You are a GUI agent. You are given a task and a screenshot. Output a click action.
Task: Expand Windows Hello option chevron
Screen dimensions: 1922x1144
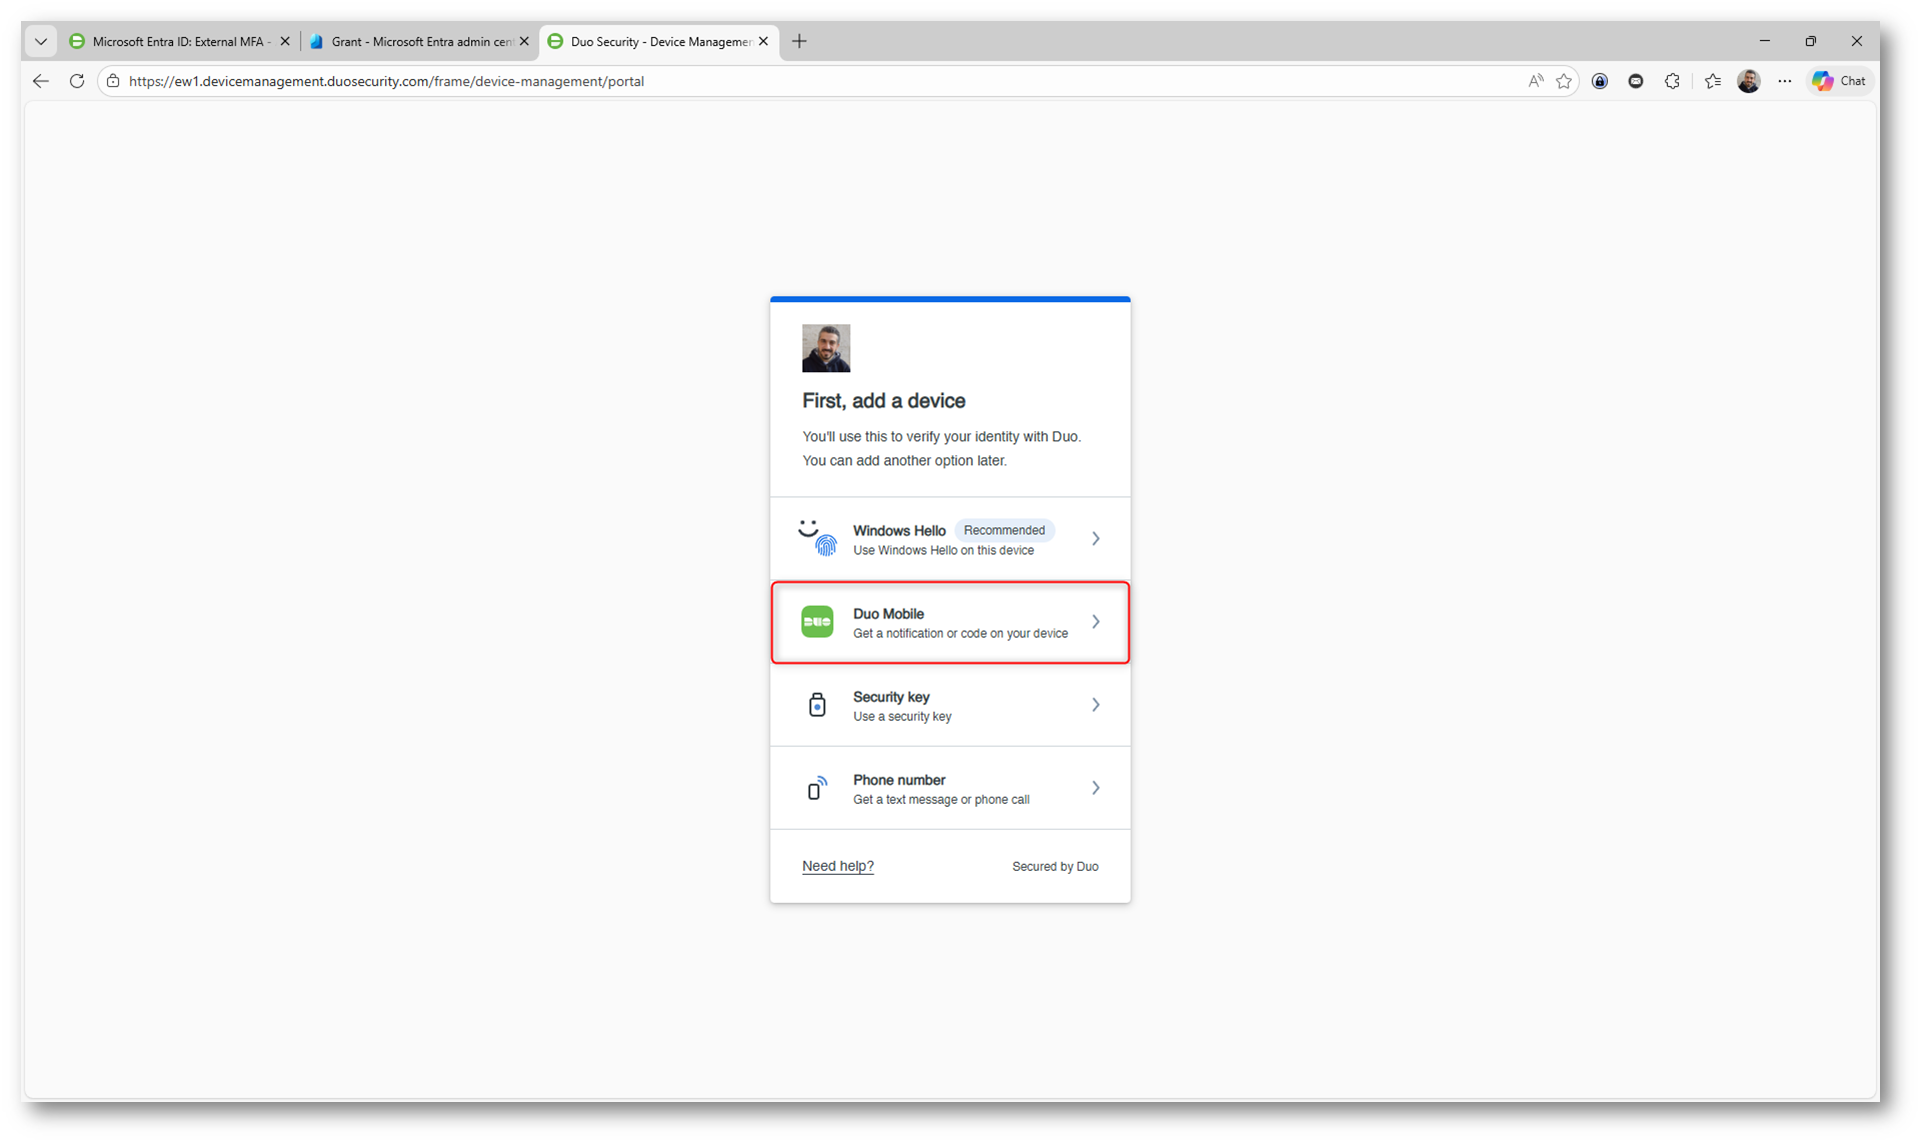point(1096,539)
